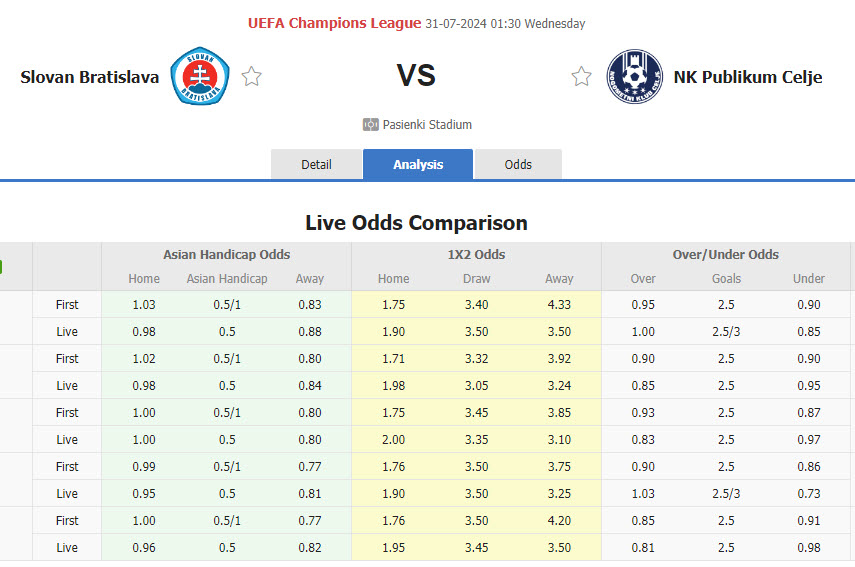Click the green button at table's left edge

click(2, 268)
